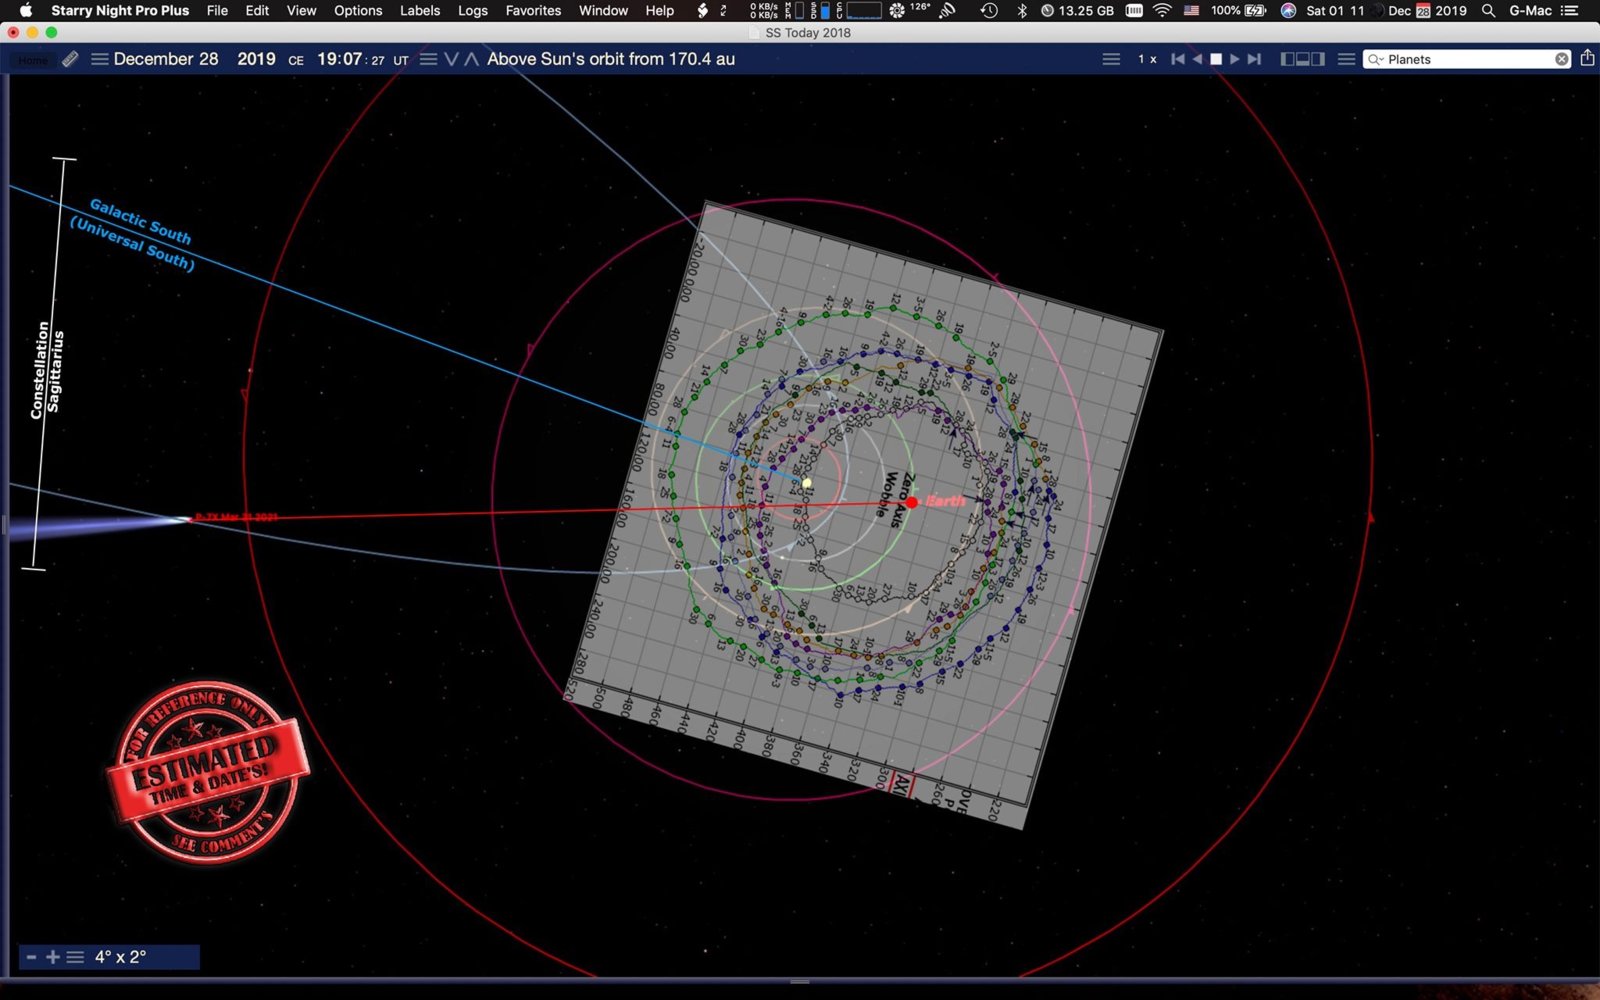The height and width of the screenshot is (1000, 1600).
Task: Step time forward one step
Action: 1254,59
